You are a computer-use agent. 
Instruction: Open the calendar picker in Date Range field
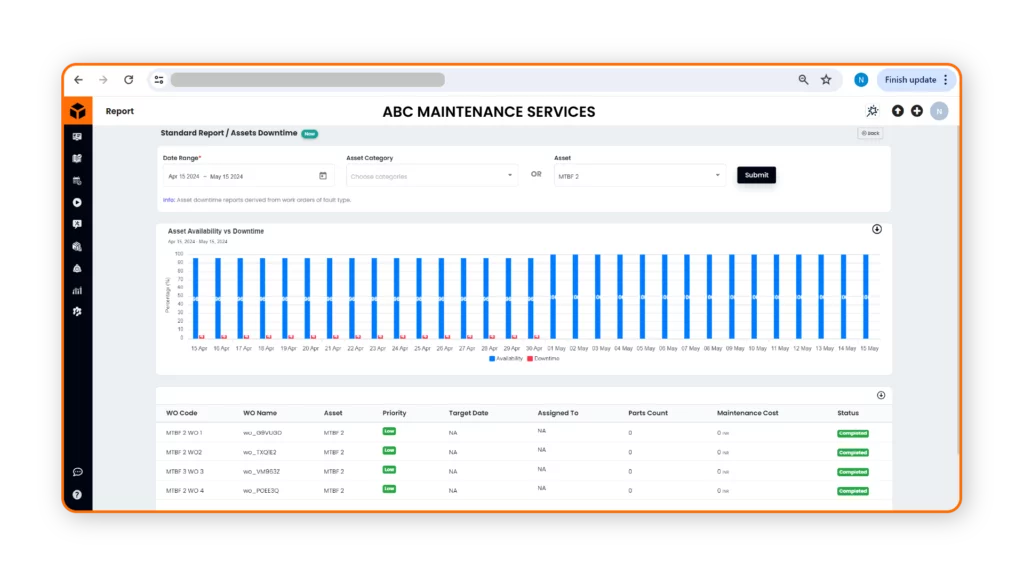[323, 176]
